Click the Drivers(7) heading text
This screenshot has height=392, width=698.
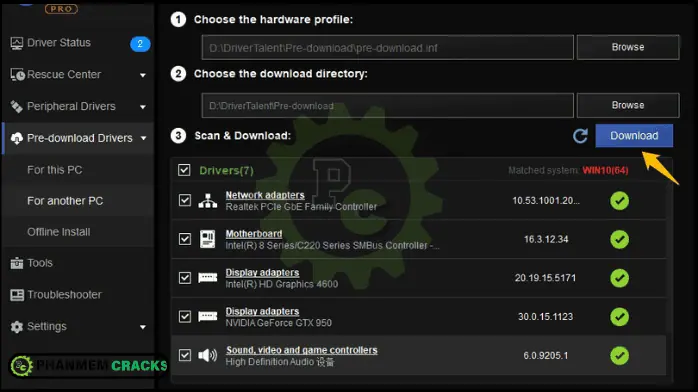coord(226,170)
